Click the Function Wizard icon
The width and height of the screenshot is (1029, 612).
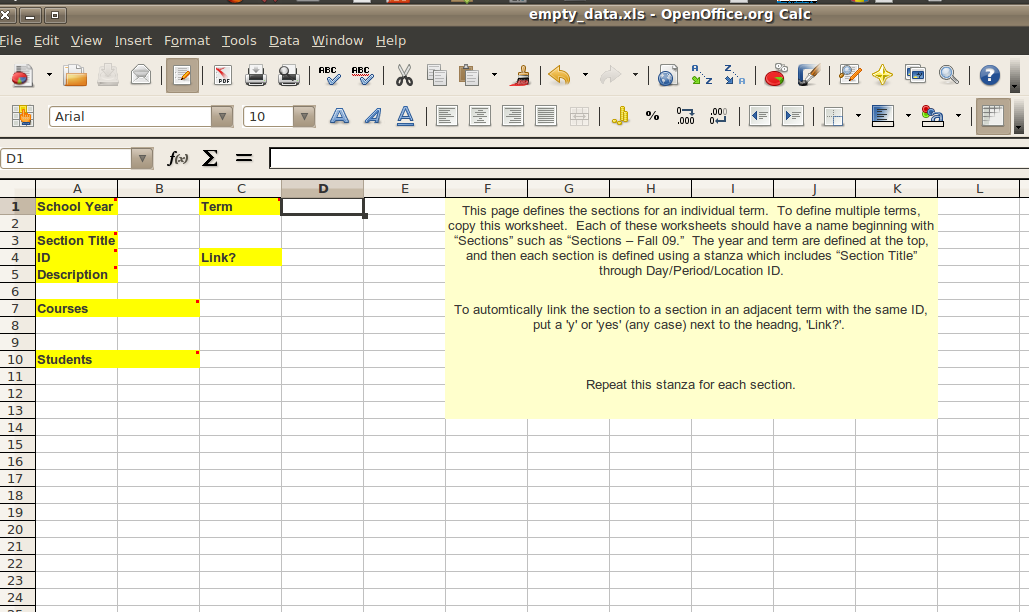[178, 158]
